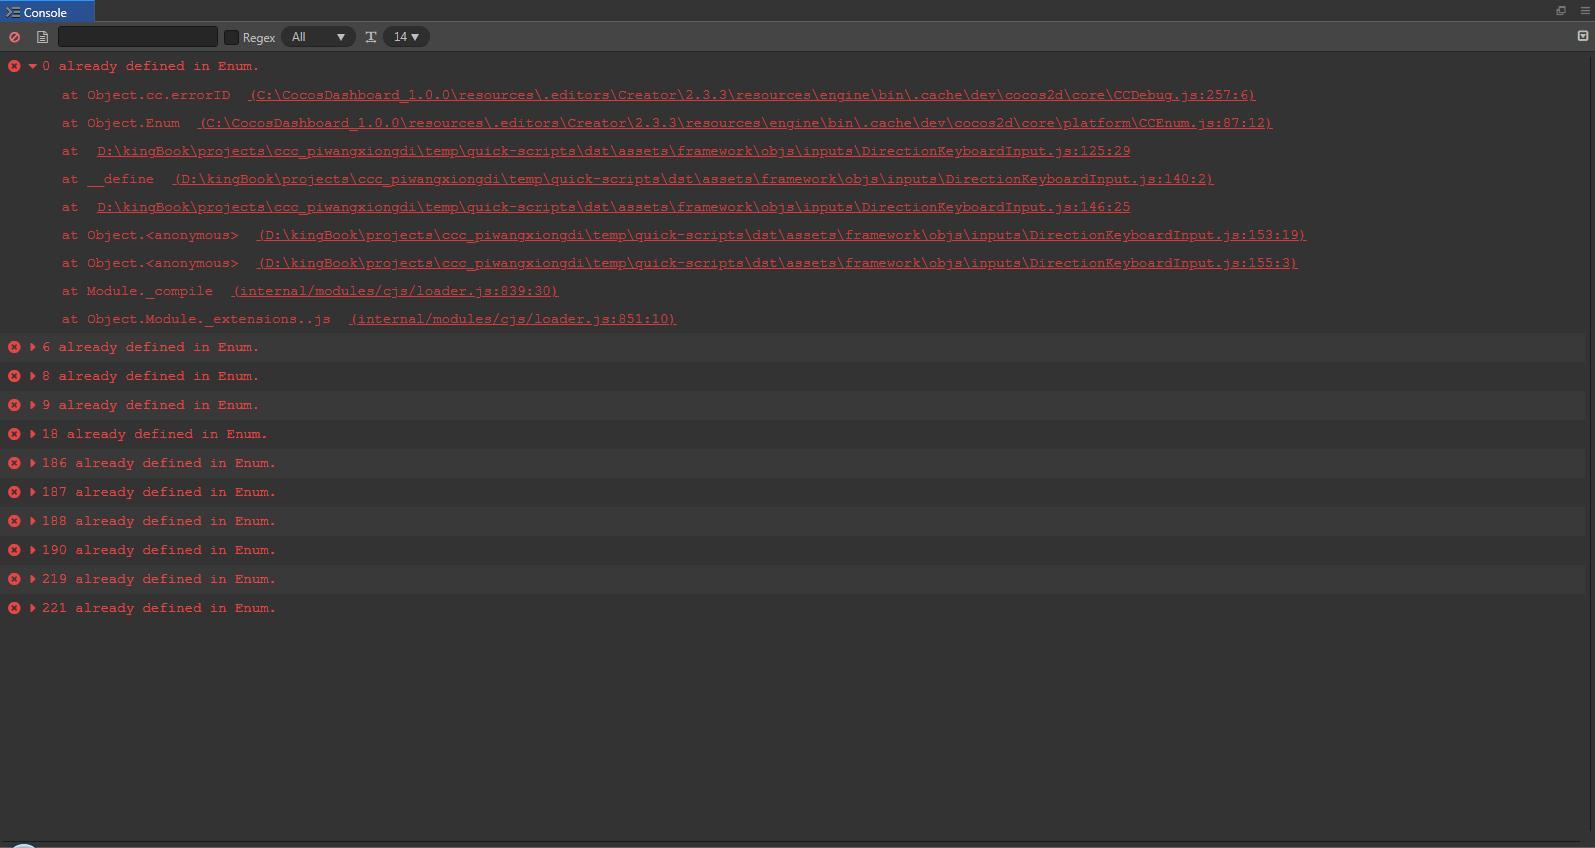The image size is (1595, 848).
Task: Select the Console tab
Action: pyautogui.click(x=46, y=12)
